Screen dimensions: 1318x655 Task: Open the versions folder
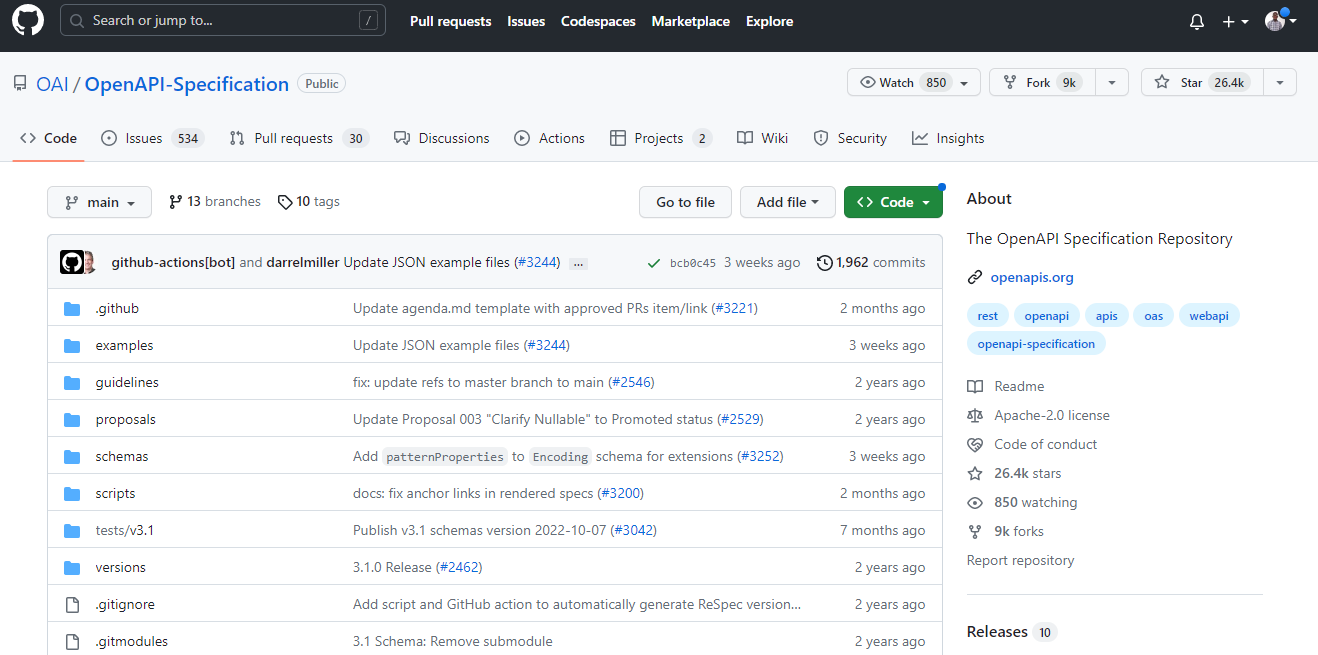(120, 567)
